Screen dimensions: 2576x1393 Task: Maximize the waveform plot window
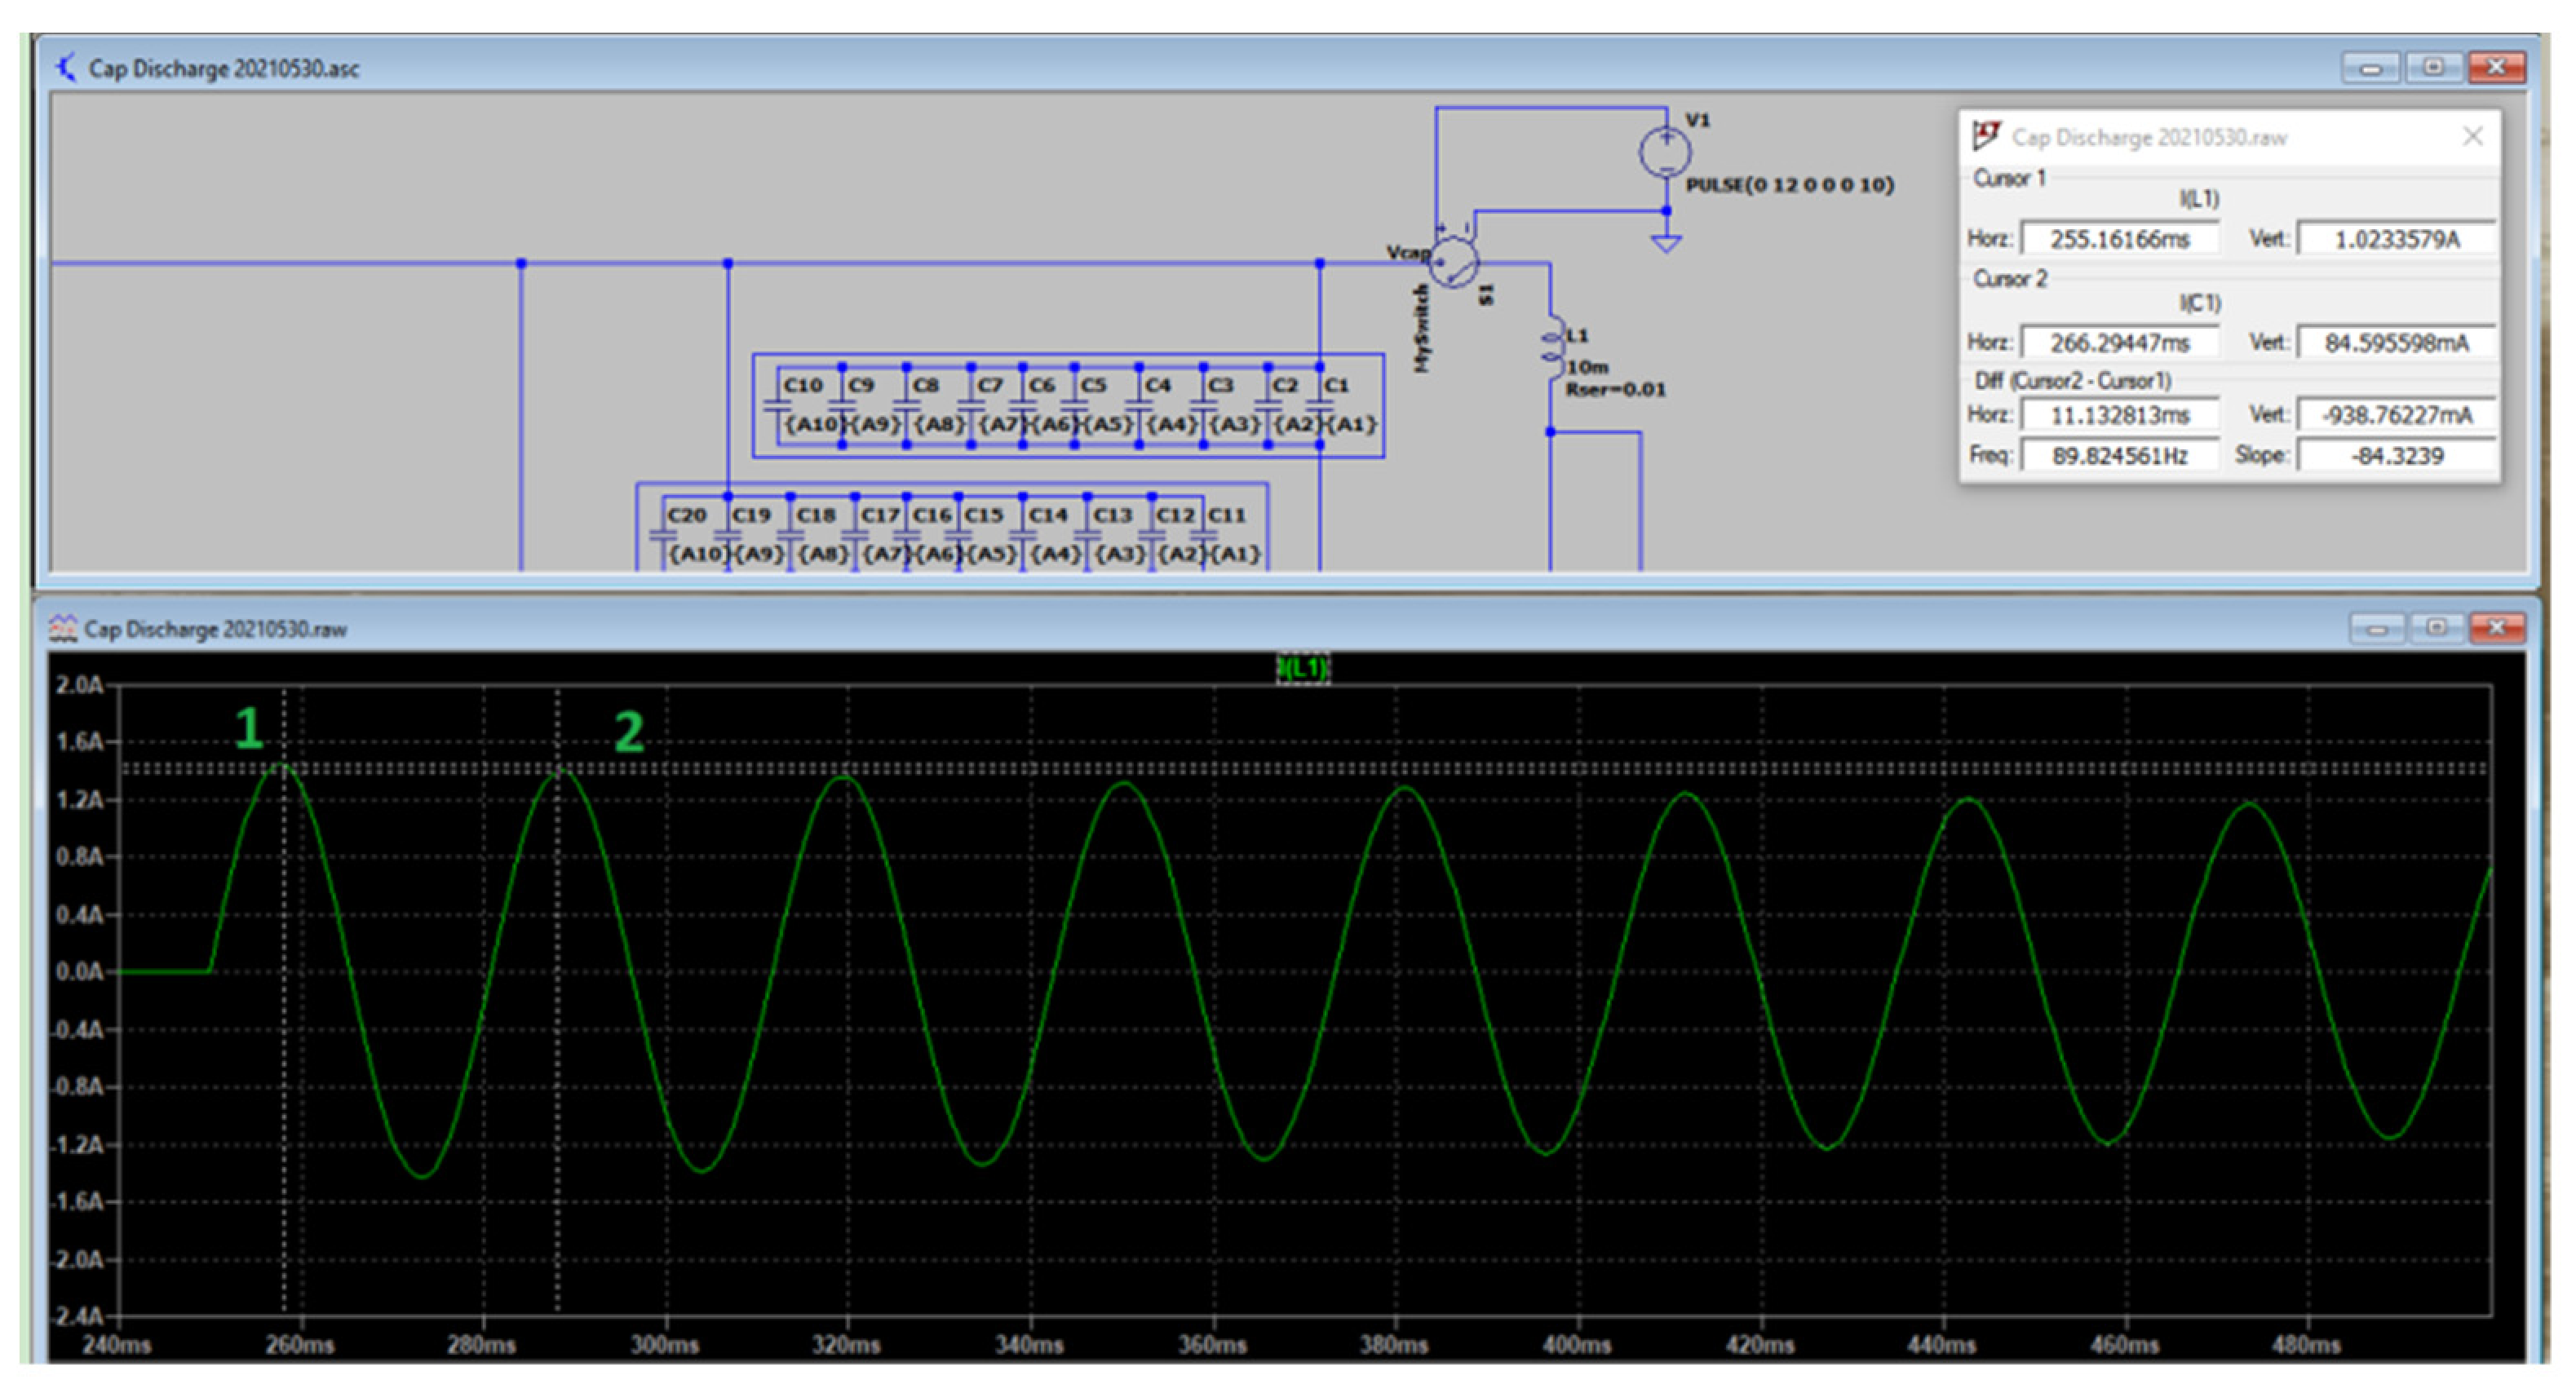[x=2436, y=628]
